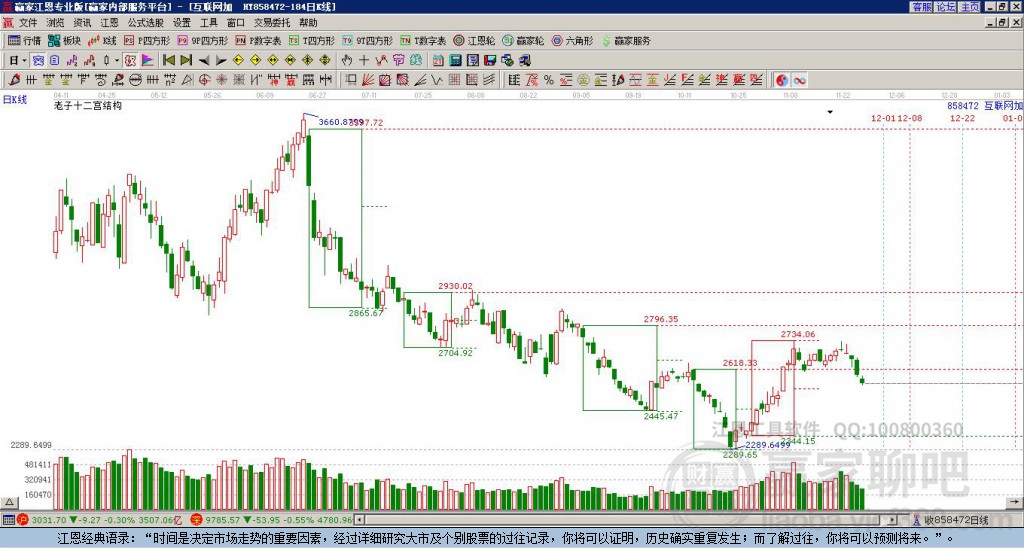Open the 资讯 menu
Screen dimensions: 1024x548
point(82,23)
